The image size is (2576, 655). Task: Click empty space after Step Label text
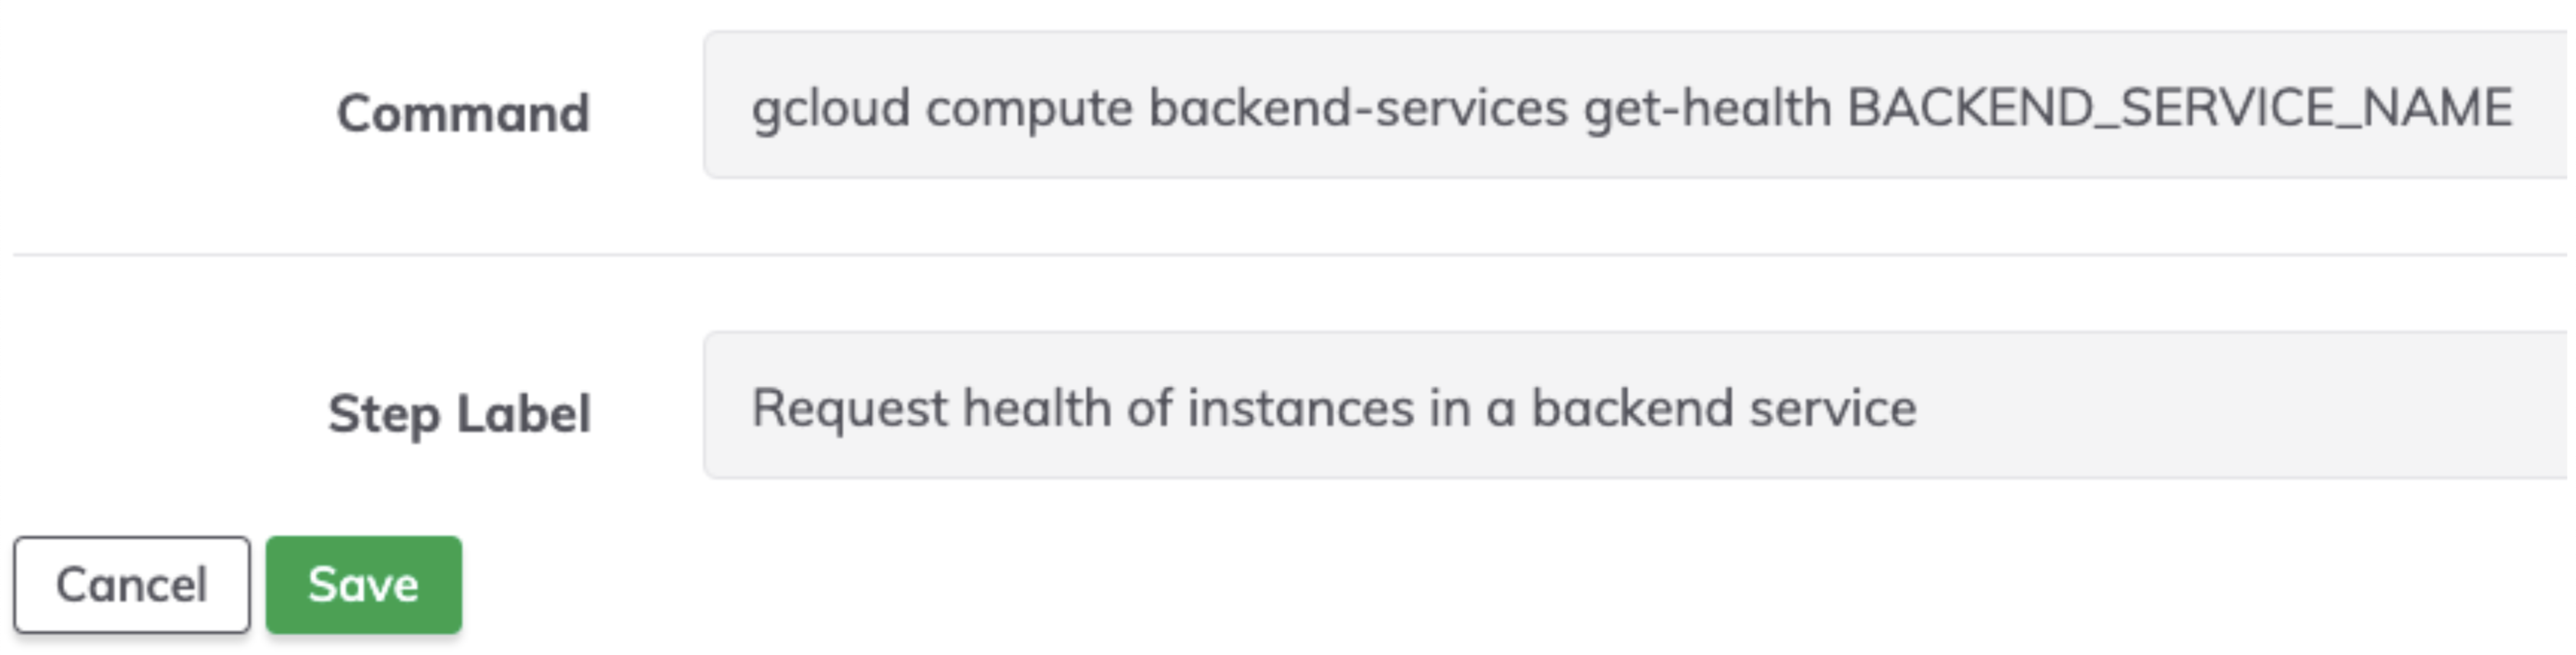click(x=2240, y=406)
